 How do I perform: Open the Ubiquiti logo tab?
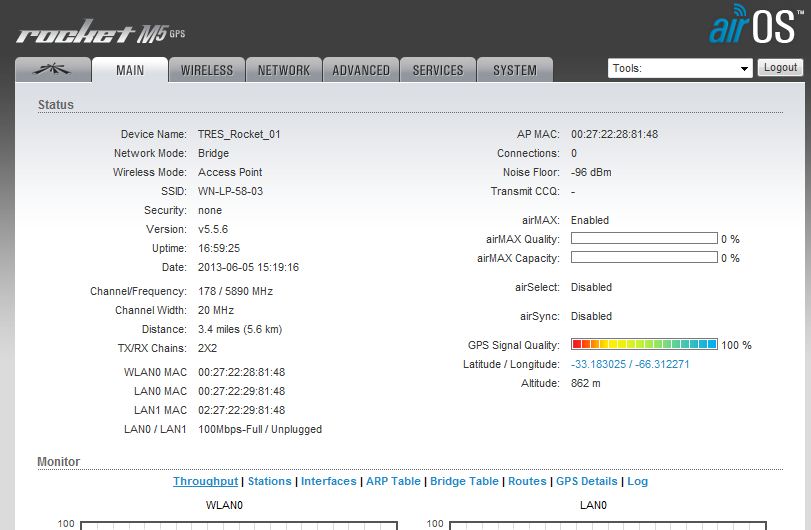tap(52, 70)
